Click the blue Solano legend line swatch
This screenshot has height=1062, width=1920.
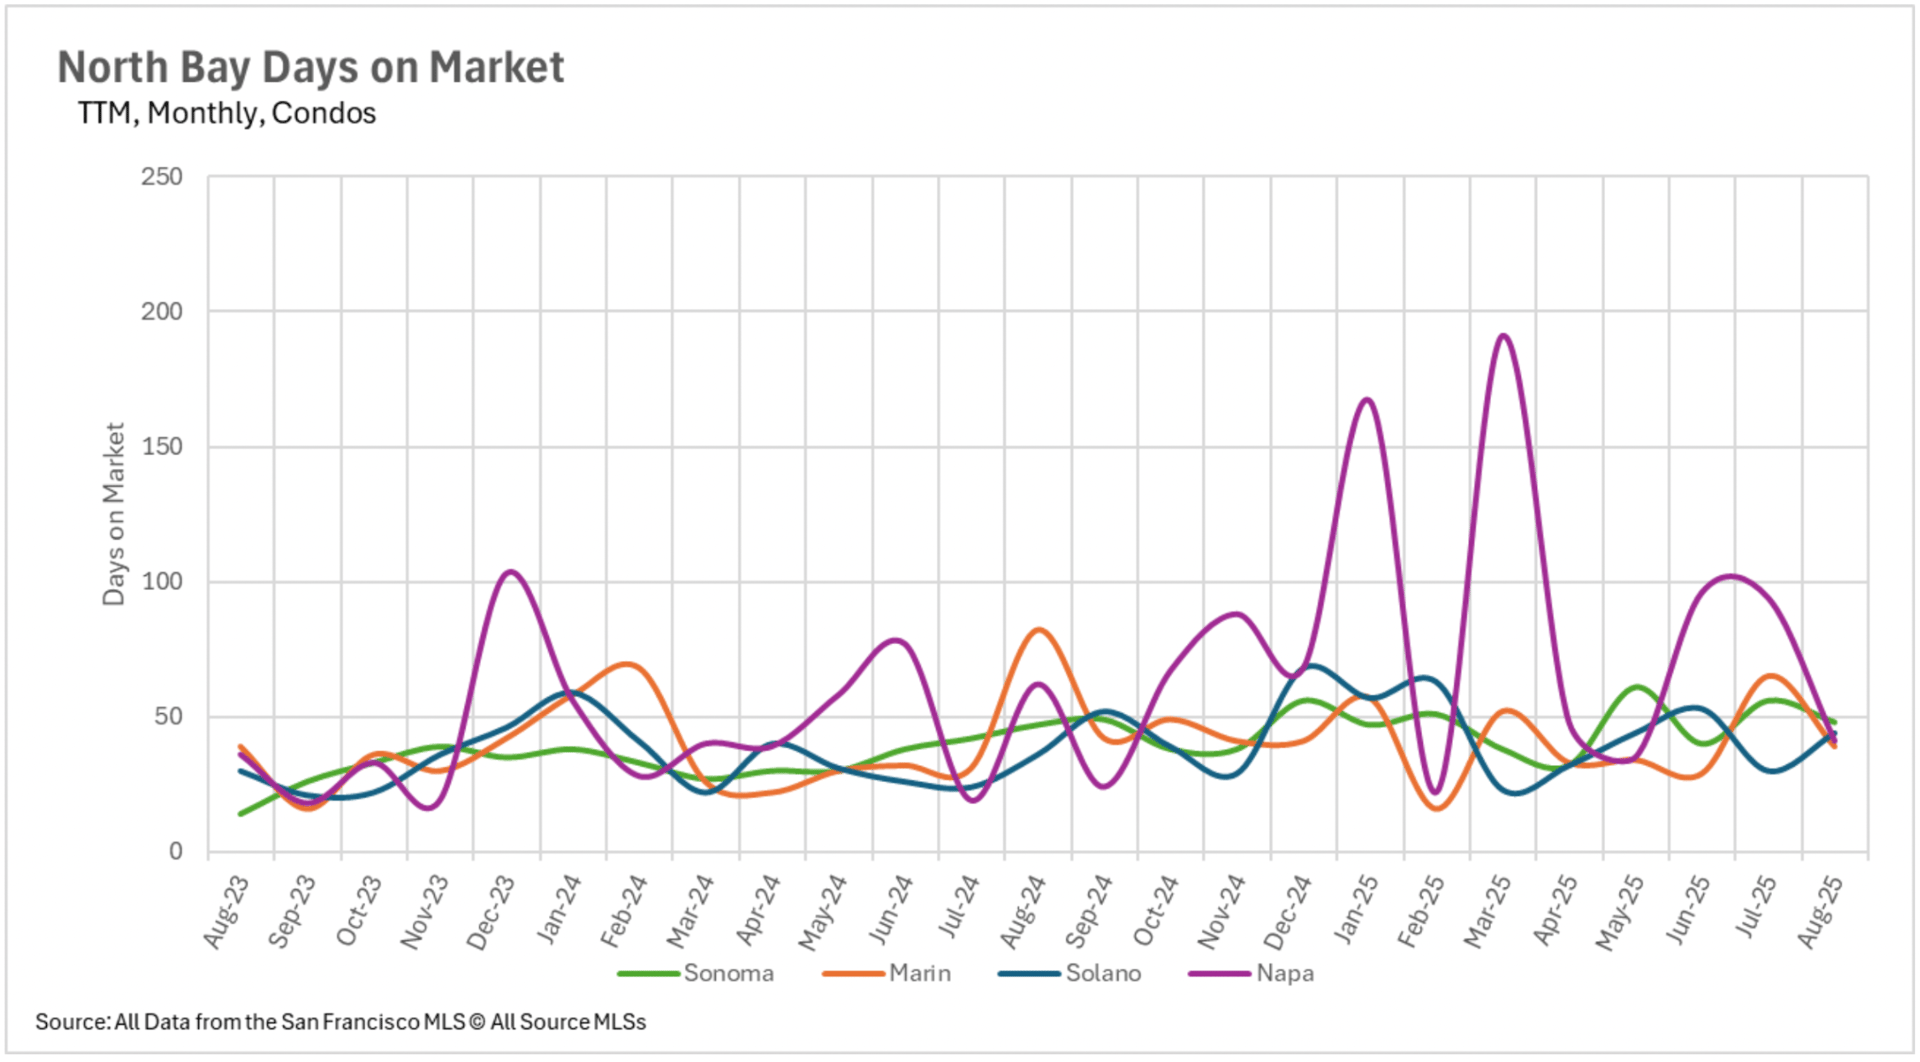coord(1029,973)
